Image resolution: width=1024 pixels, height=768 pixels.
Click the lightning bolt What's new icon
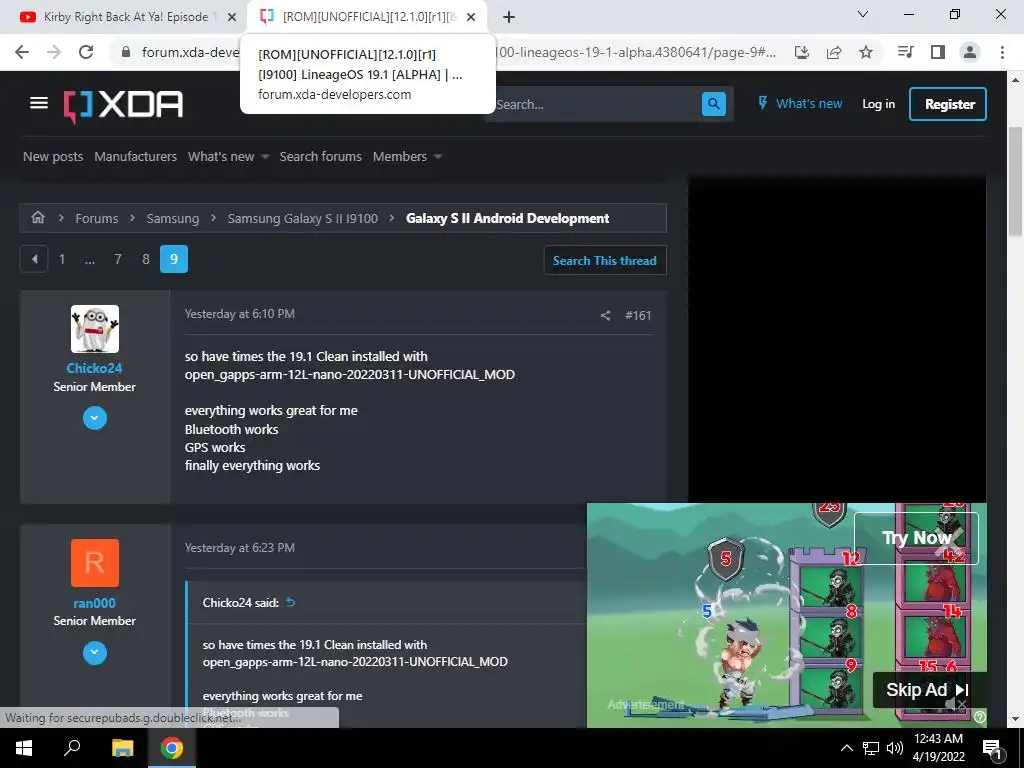(x=762, y=103)
